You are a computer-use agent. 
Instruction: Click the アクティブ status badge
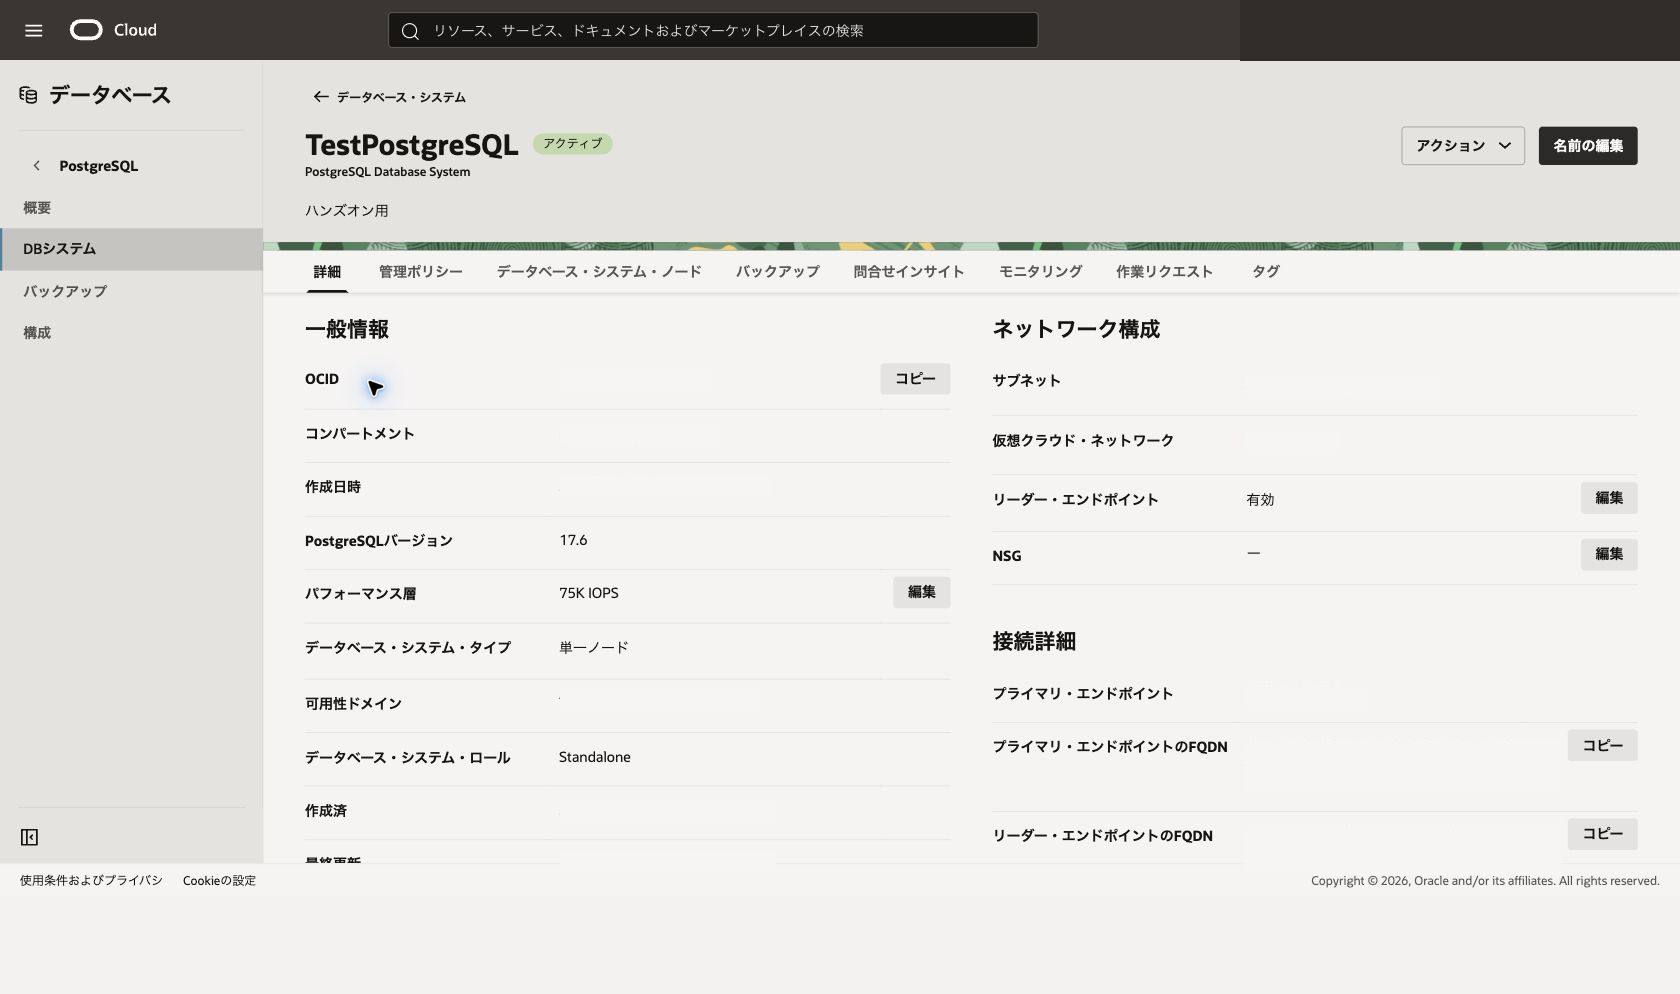[x=572, y=144]
